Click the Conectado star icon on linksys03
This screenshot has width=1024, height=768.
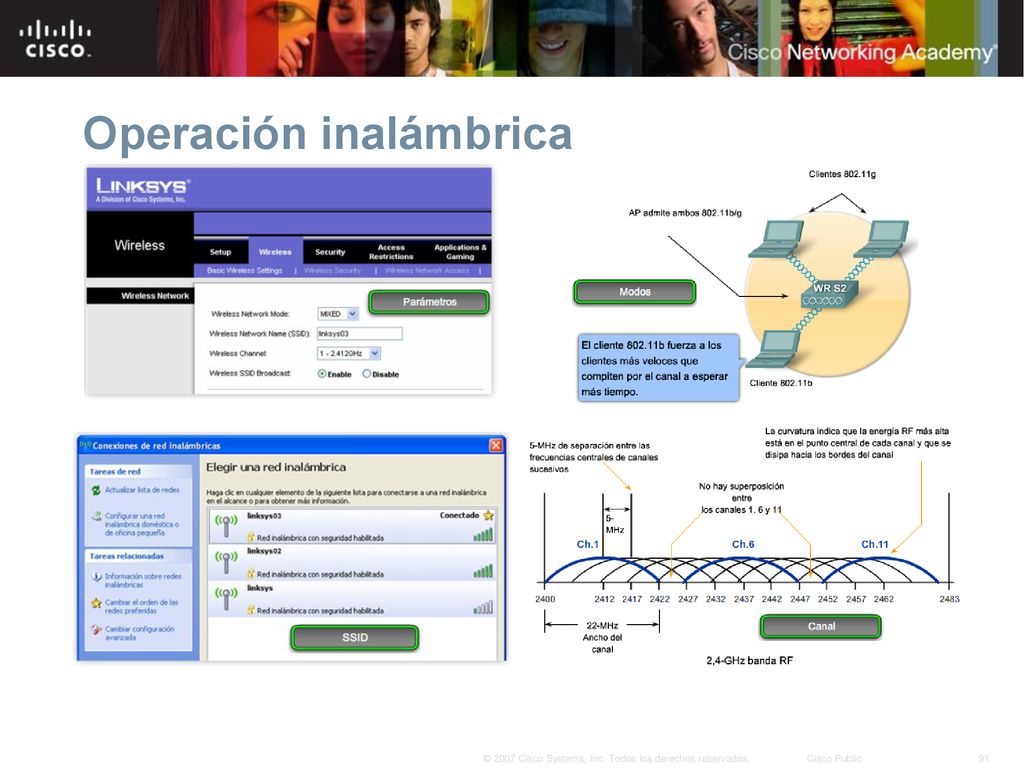(488, 515)
